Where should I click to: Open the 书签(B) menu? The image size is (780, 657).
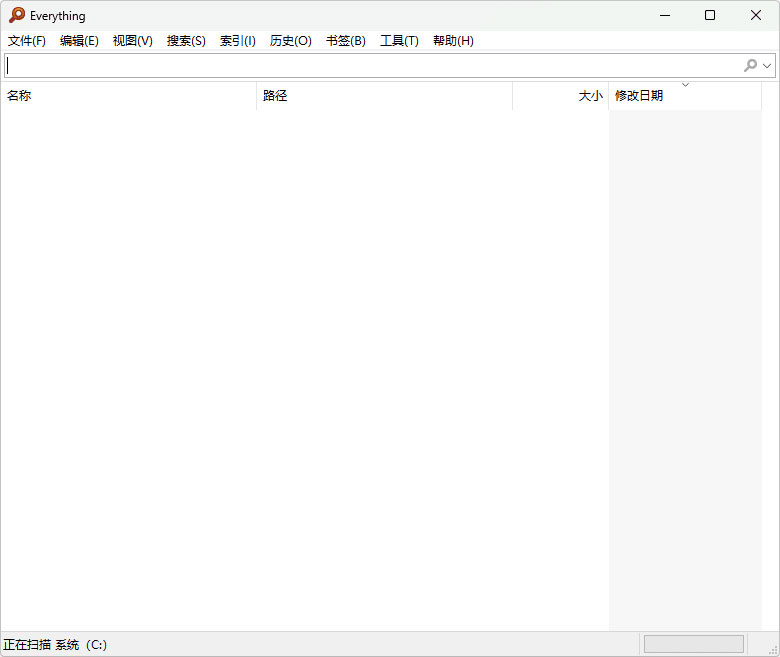coord(346,41)
